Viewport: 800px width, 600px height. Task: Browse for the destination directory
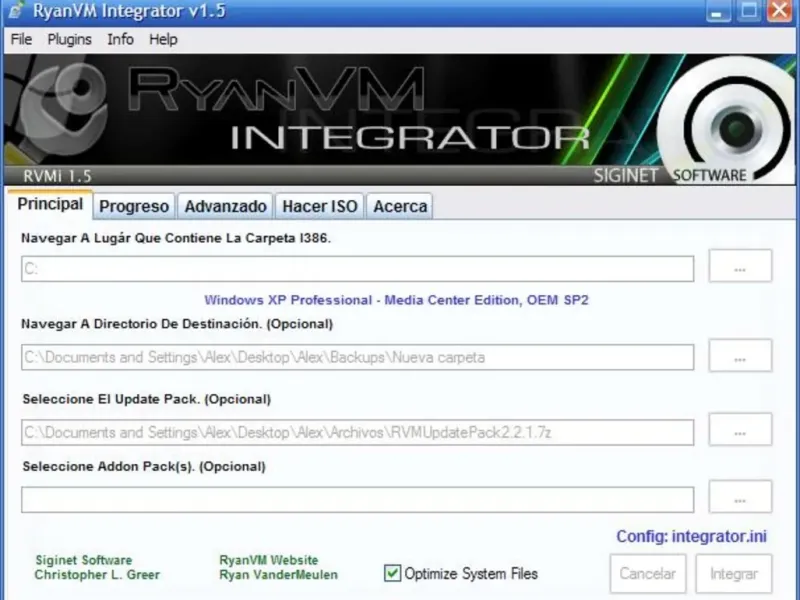(740, 356)
